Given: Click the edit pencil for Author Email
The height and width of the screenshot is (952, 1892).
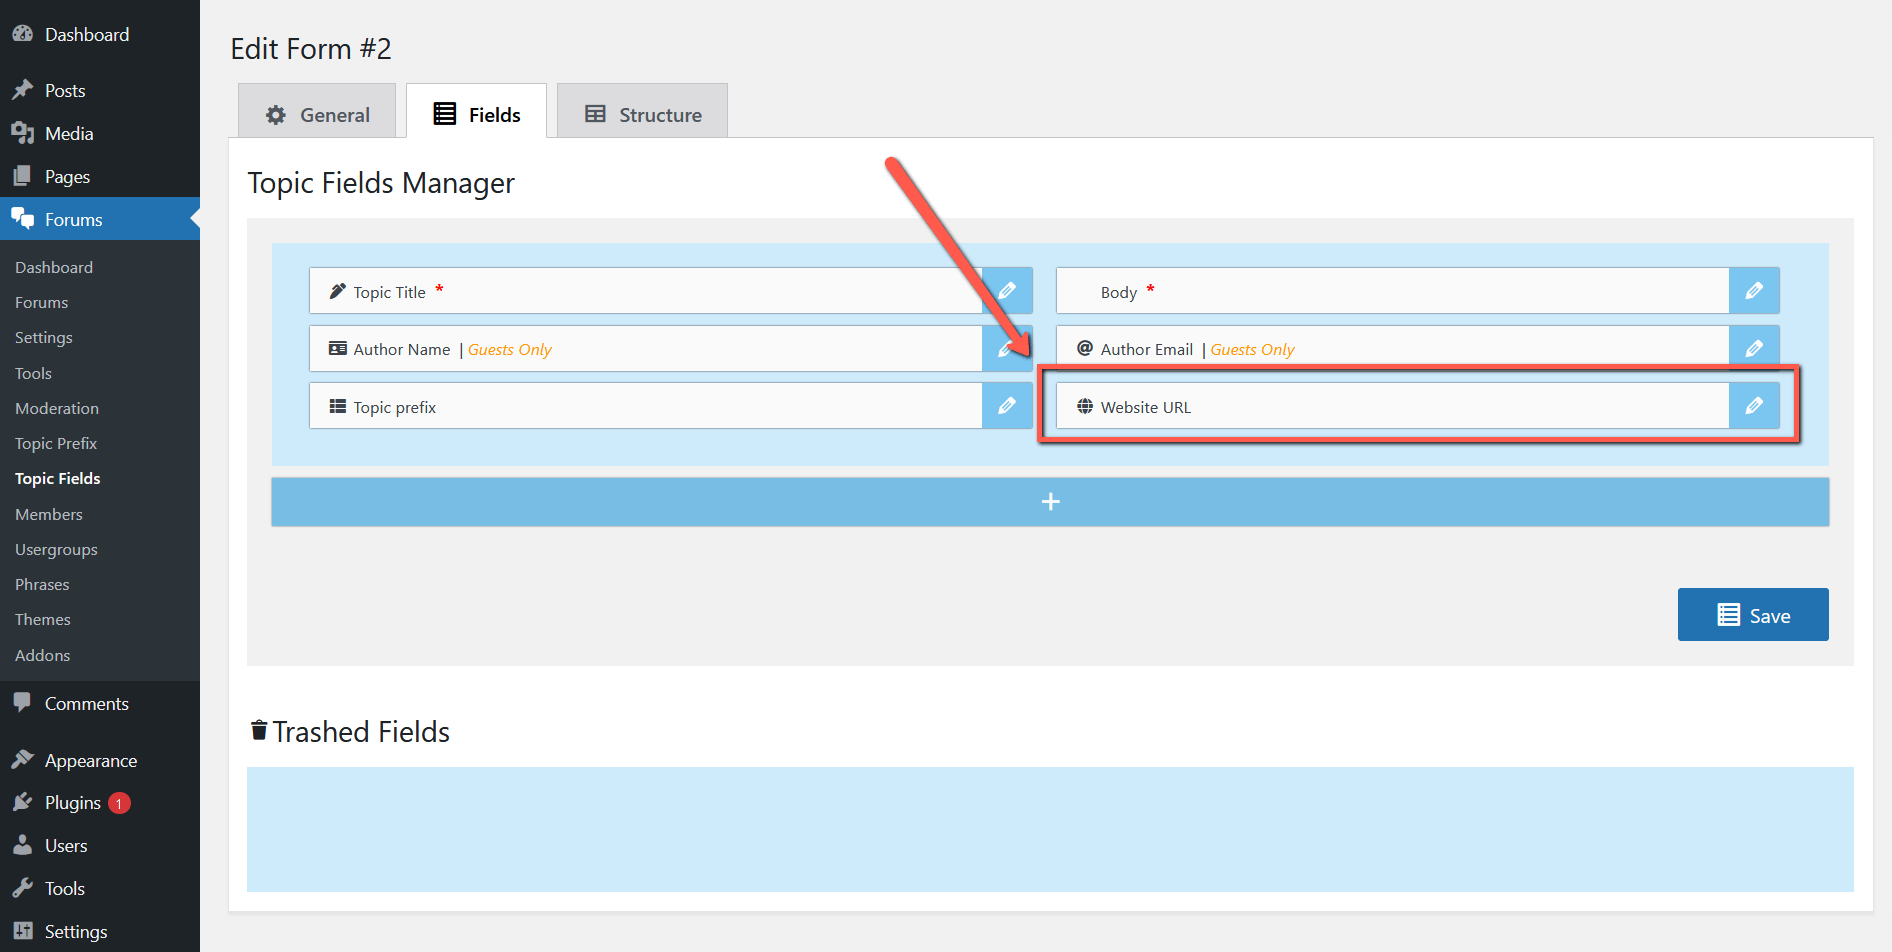Looking at the screenshot, I should 1754,348.
